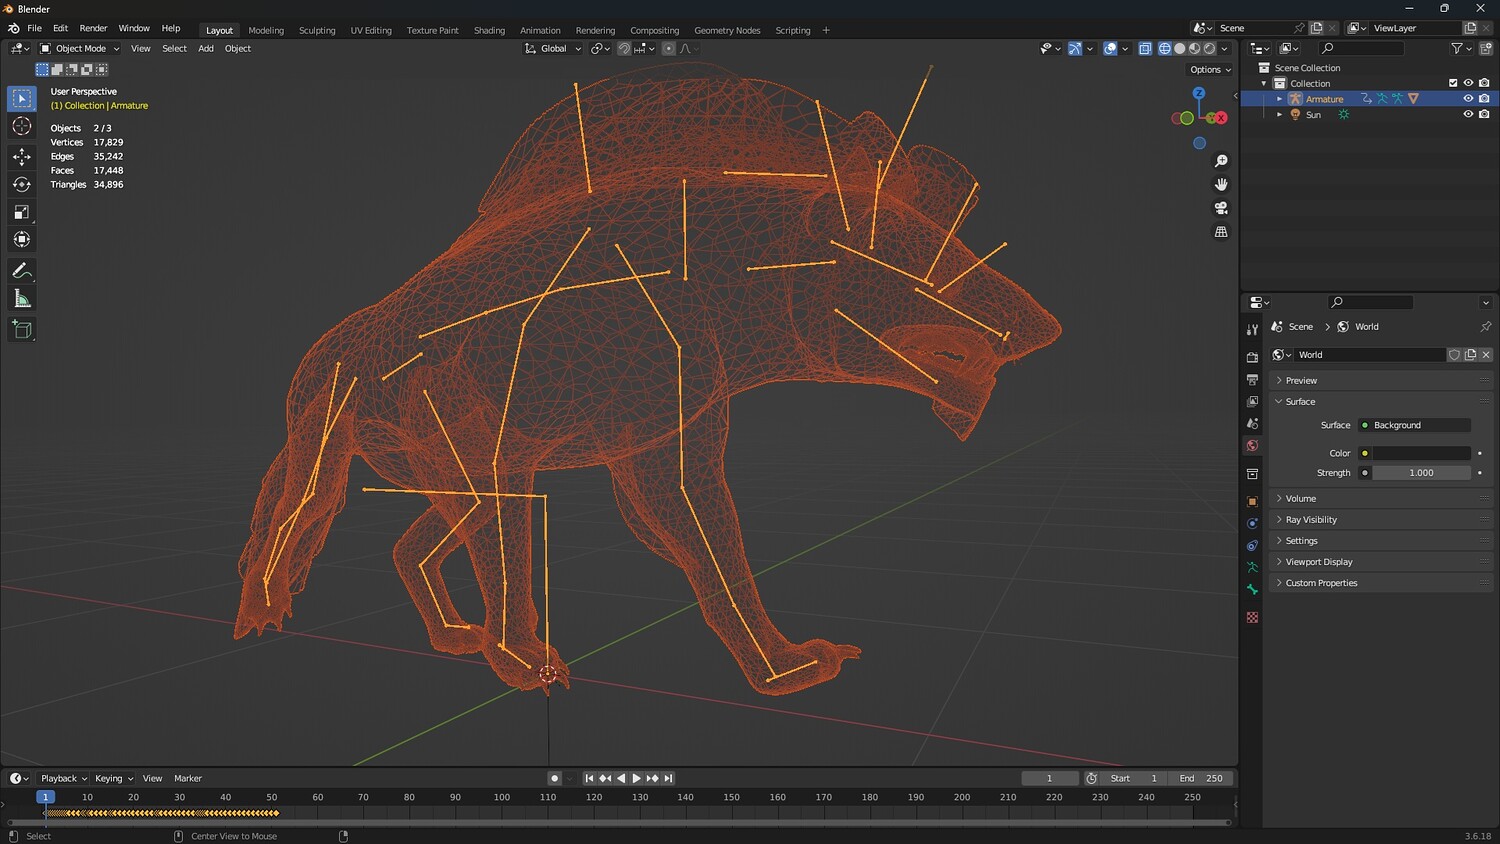This screenshot has height=844, width=1500.
Task: Hide the Sun object in viewport
Action: click(x=1468, y=114)
